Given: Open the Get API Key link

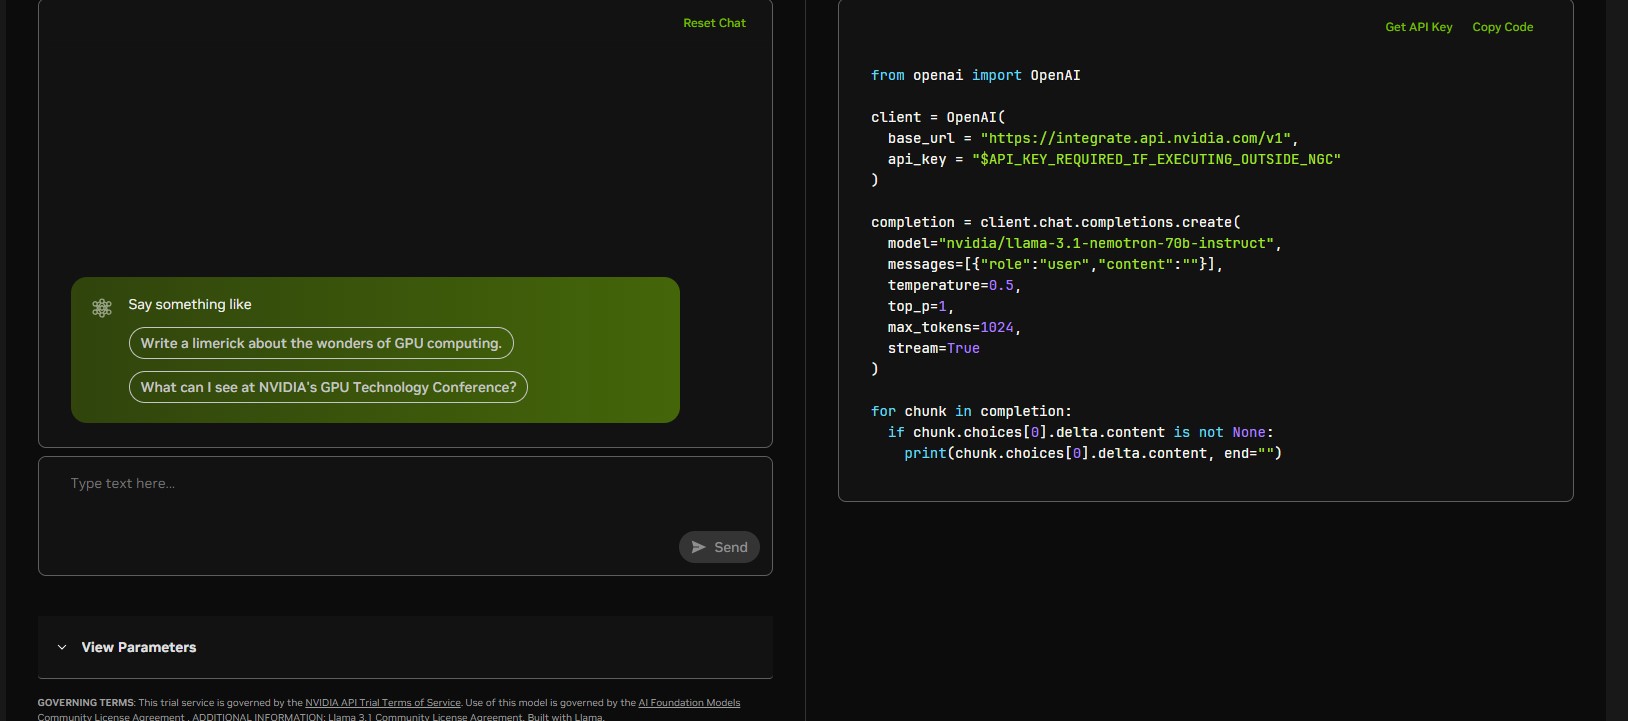Looking at the screenshot, I should click(1418, 27).
